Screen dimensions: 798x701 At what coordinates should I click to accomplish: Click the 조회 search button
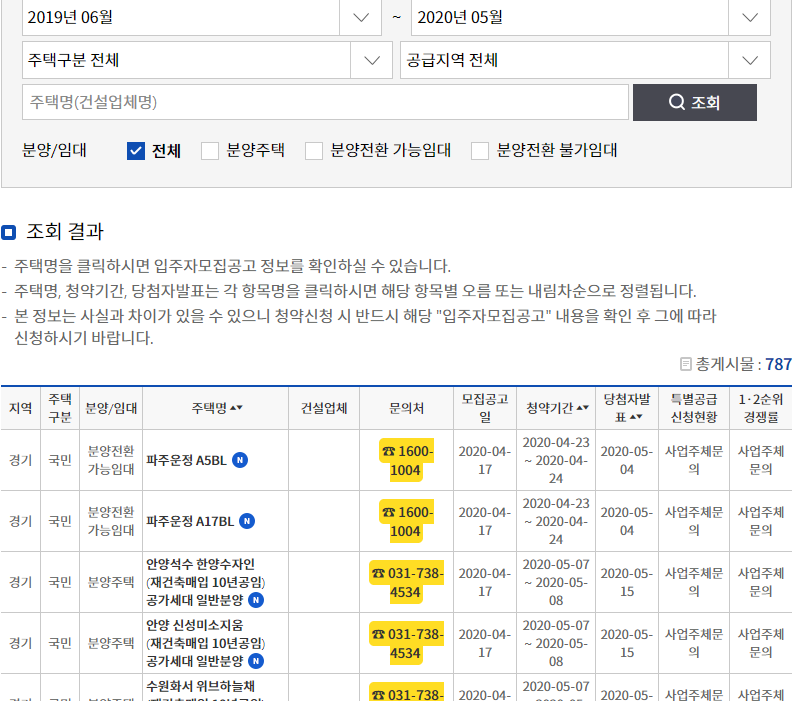click(x=695, y=102)
